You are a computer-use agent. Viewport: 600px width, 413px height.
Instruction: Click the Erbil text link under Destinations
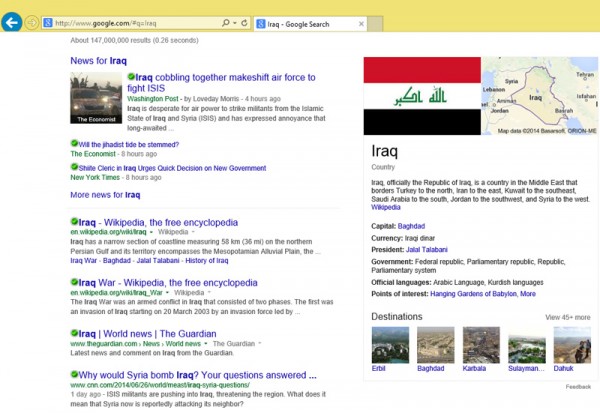[x=378, y=368]
